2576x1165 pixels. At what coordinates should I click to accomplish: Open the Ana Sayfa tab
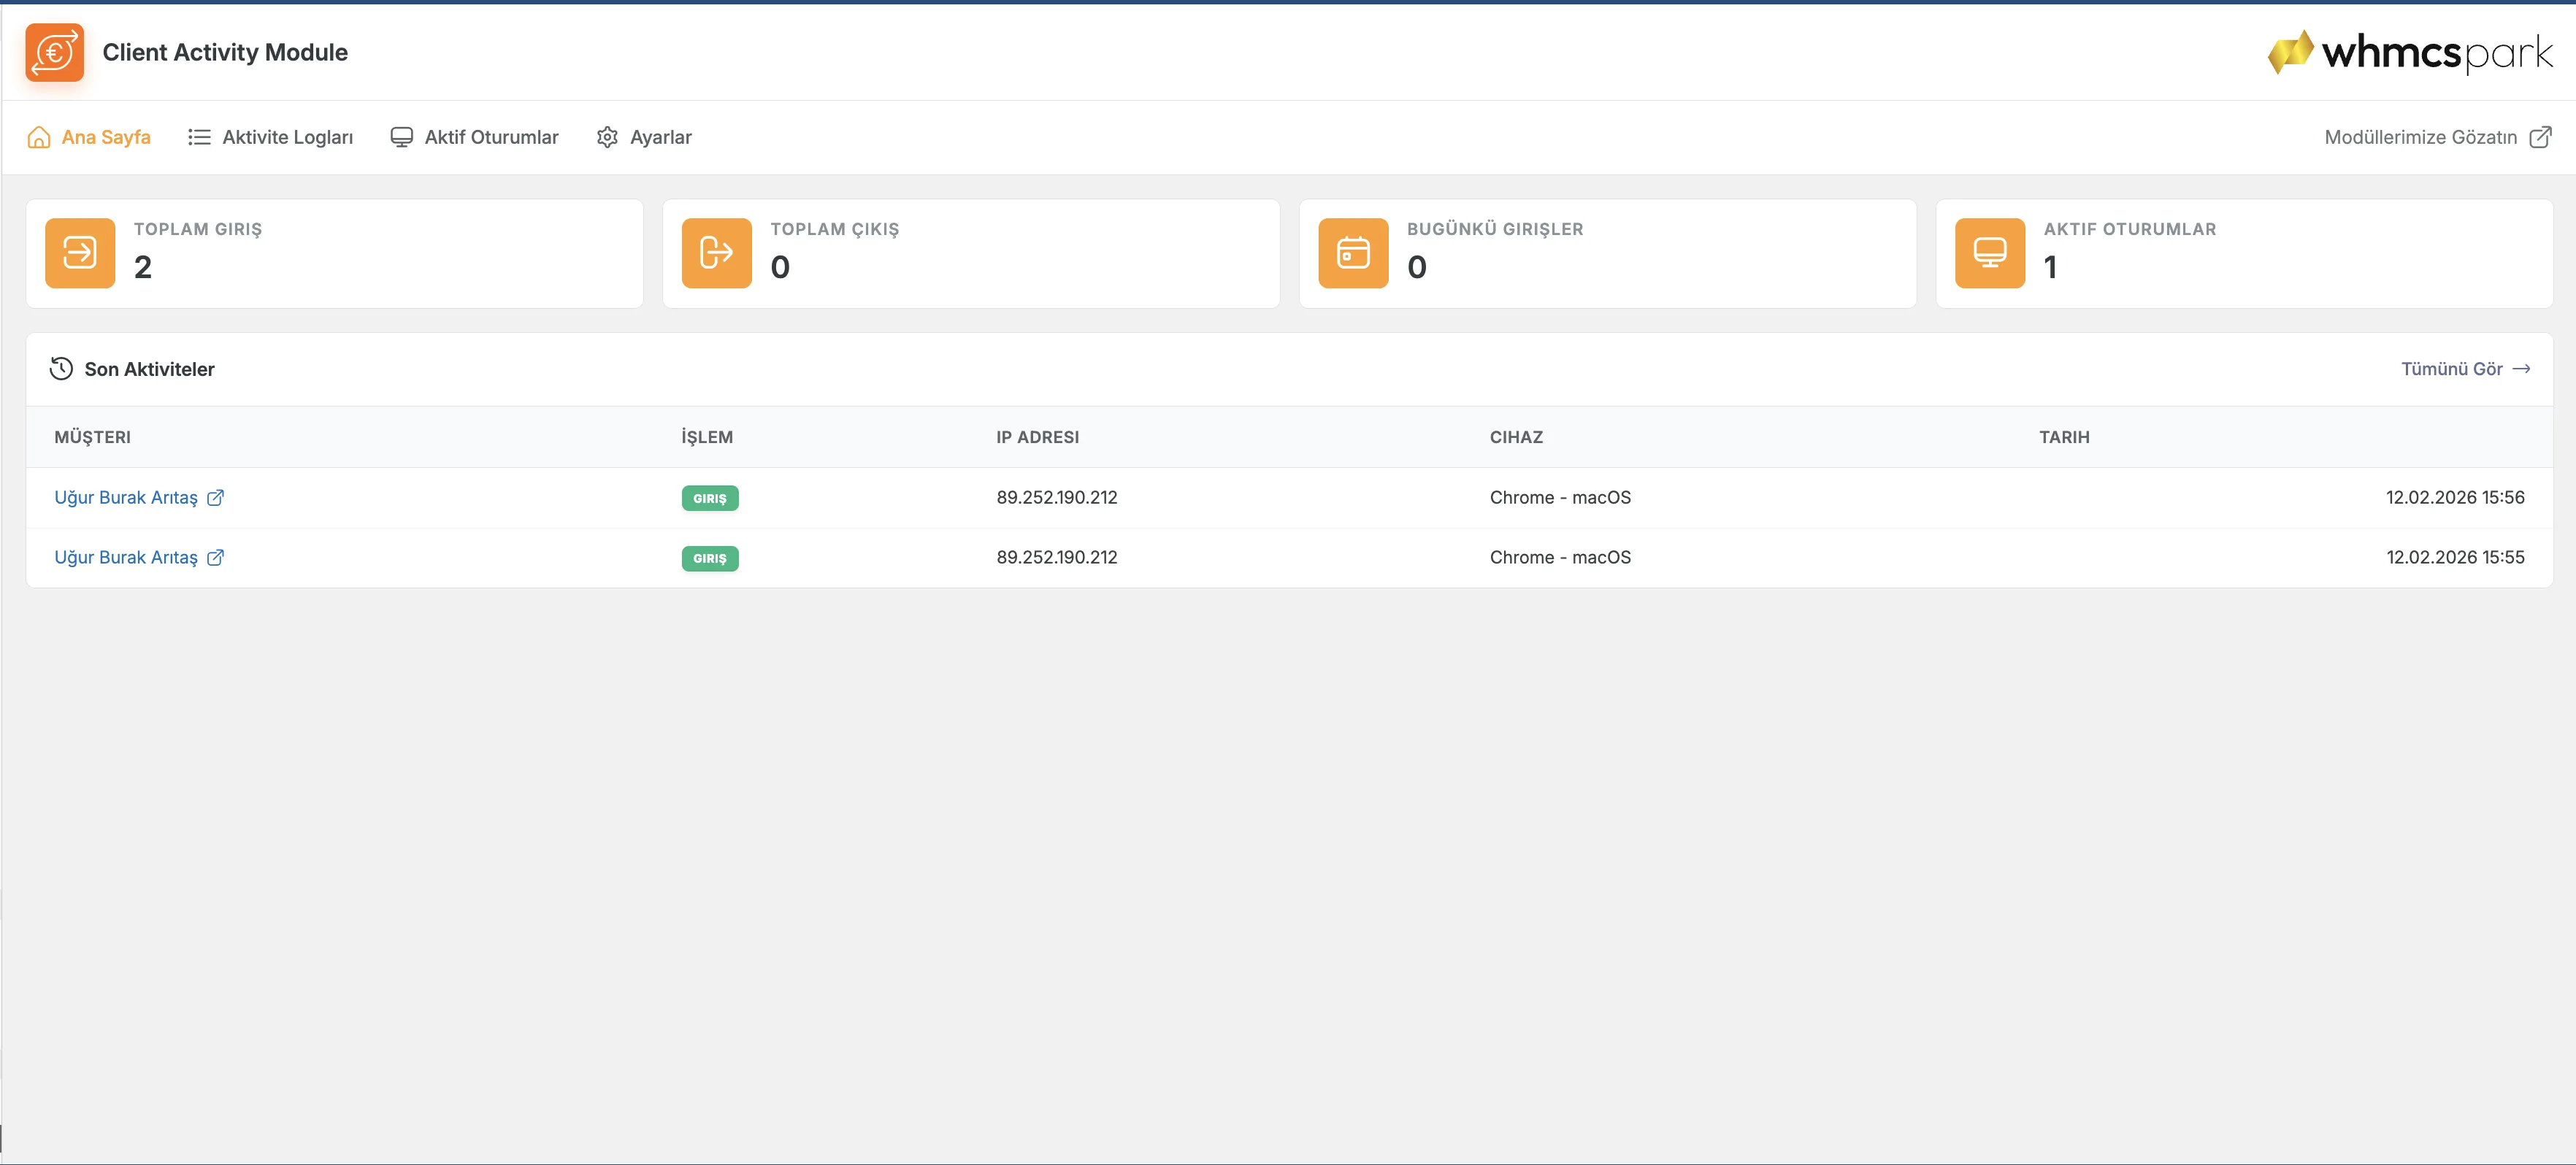88,137
